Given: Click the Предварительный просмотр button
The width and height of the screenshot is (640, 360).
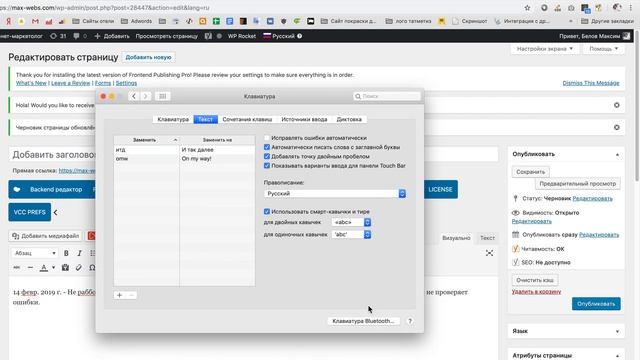Looking at the screenshot, I should click(x=578, y=184).
